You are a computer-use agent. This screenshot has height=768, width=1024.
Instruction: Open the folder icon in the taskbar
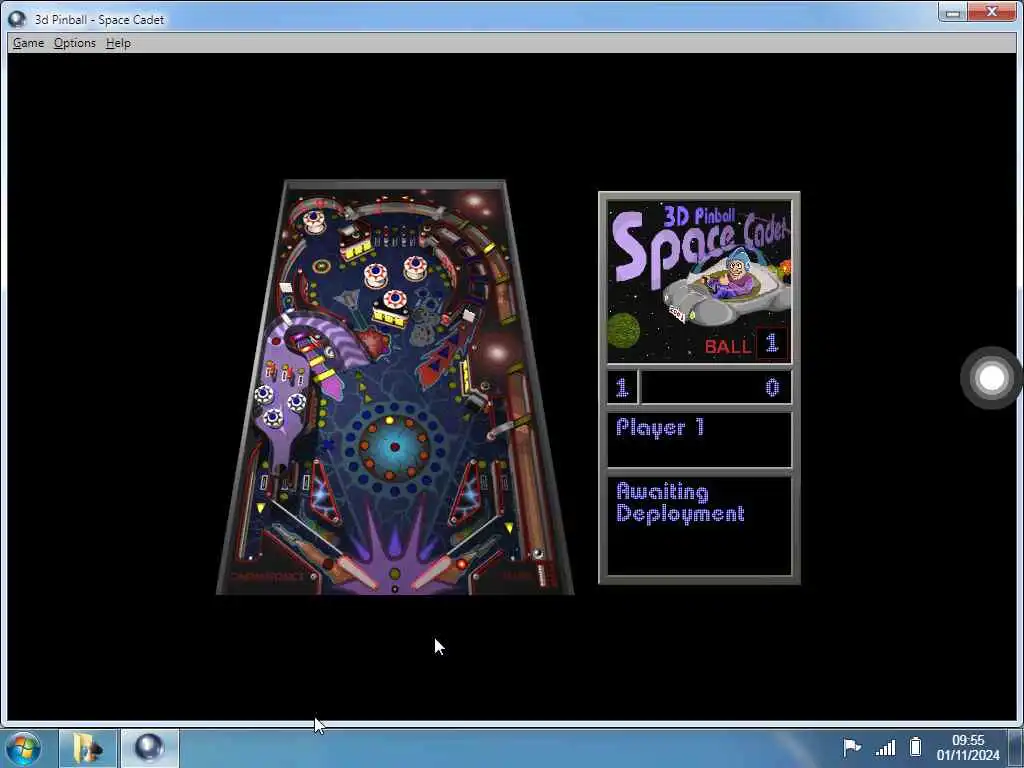88,748
